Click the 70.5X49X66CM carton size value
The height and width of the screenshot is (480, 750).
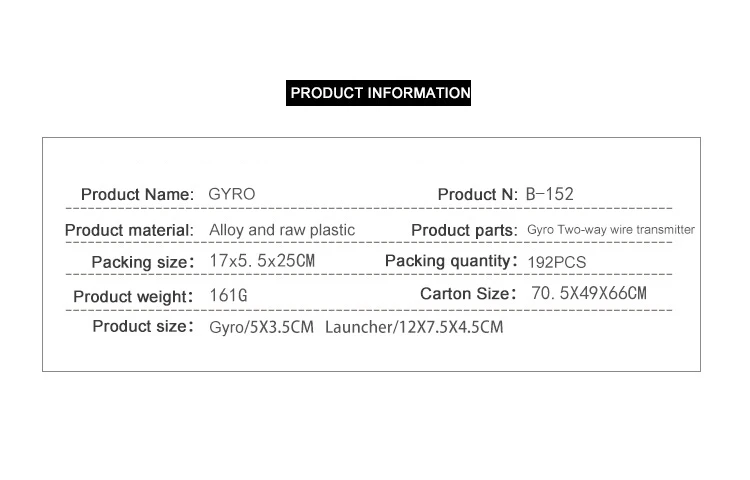(x=589, y=293)
